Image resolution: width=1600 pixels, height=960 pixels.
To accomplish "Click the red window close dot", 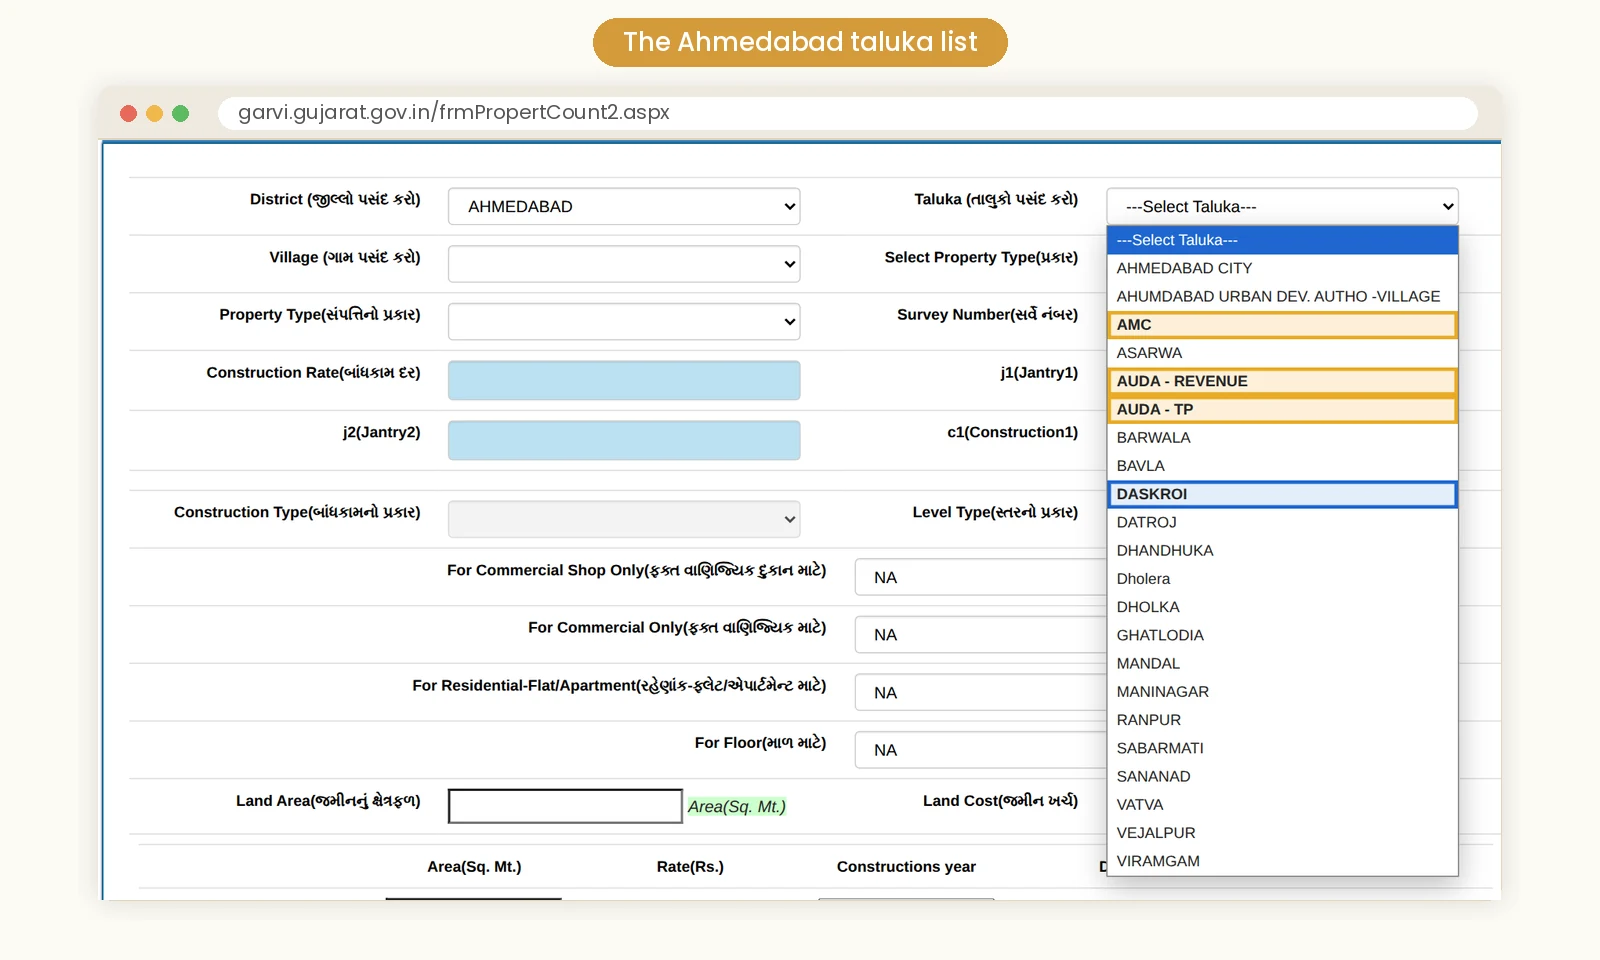I will 128,113.
